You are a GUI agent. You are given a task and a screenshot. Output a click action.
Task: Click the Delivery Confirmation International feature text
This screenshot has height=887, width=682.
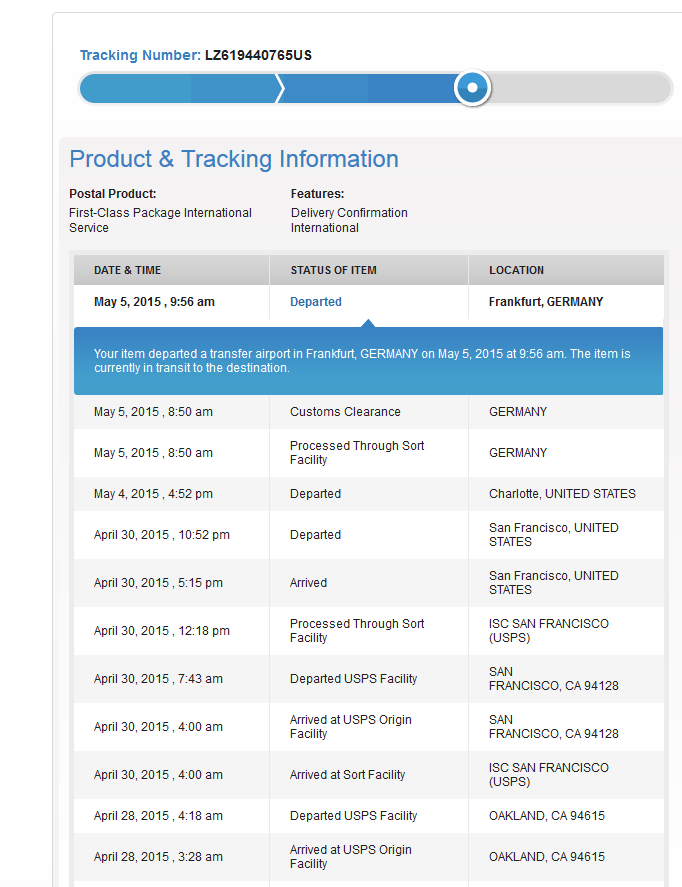coord(349,220)
